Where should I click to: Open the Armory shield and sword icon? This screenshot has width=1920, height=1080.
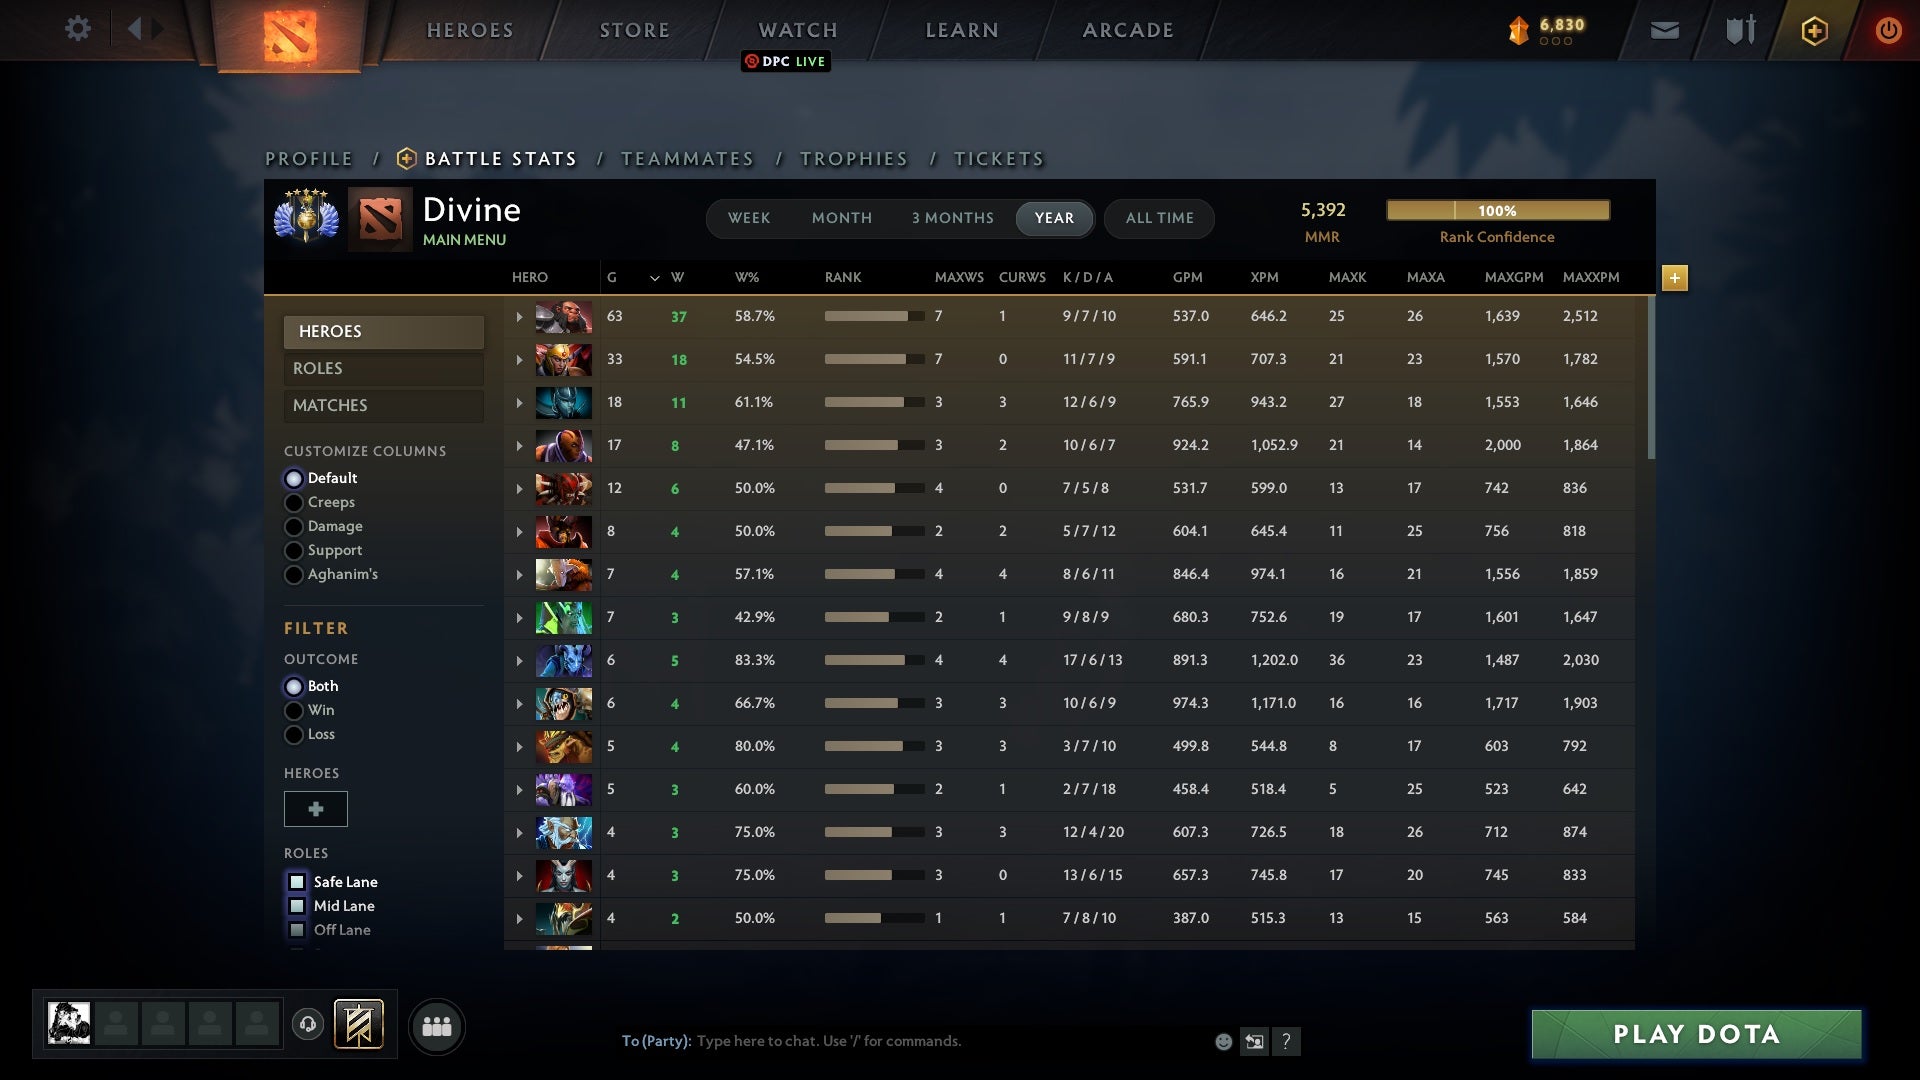(x=1739, y=29)
